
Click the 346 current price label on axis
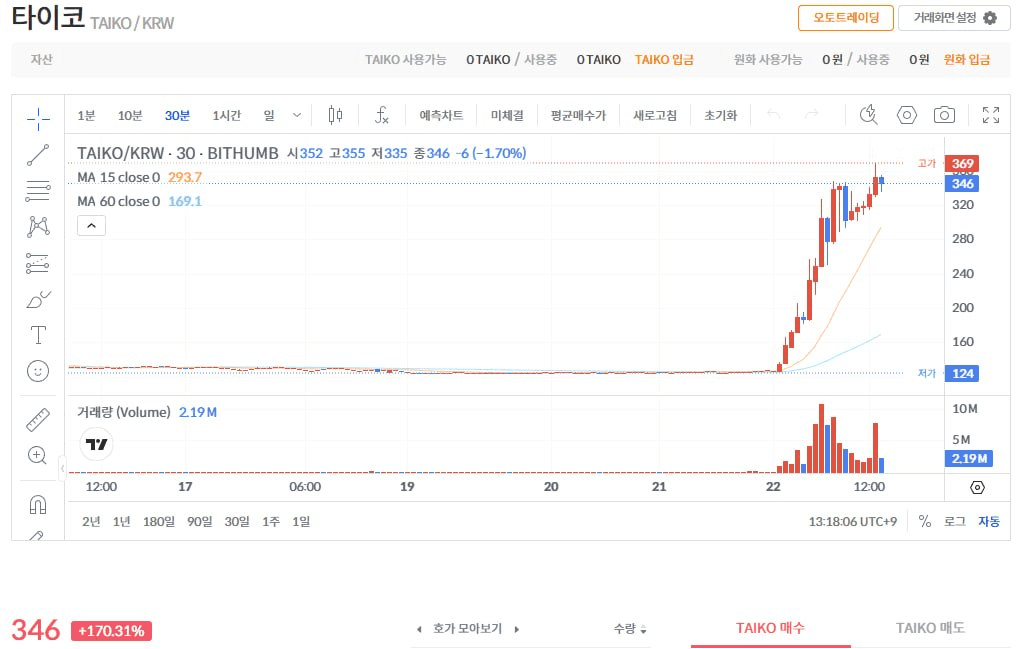tap(963, 183)
